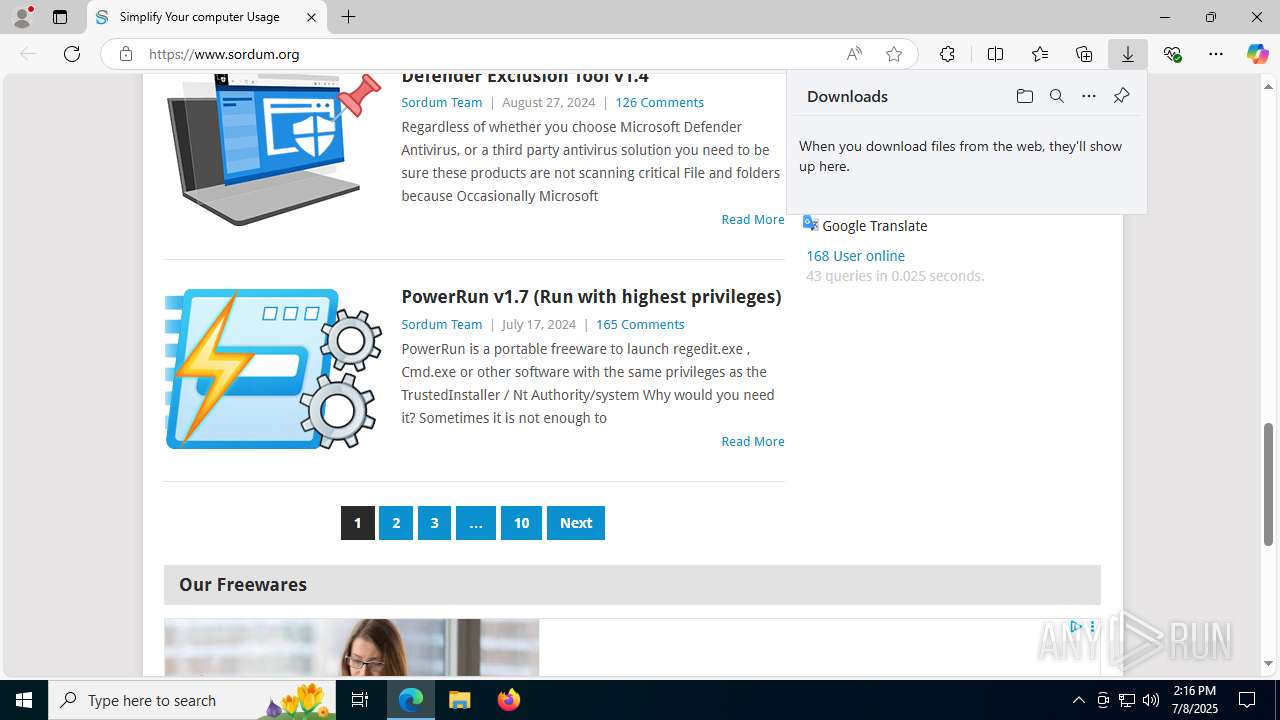Open downloads folder icon in Downloads panel

[1024, 96]
